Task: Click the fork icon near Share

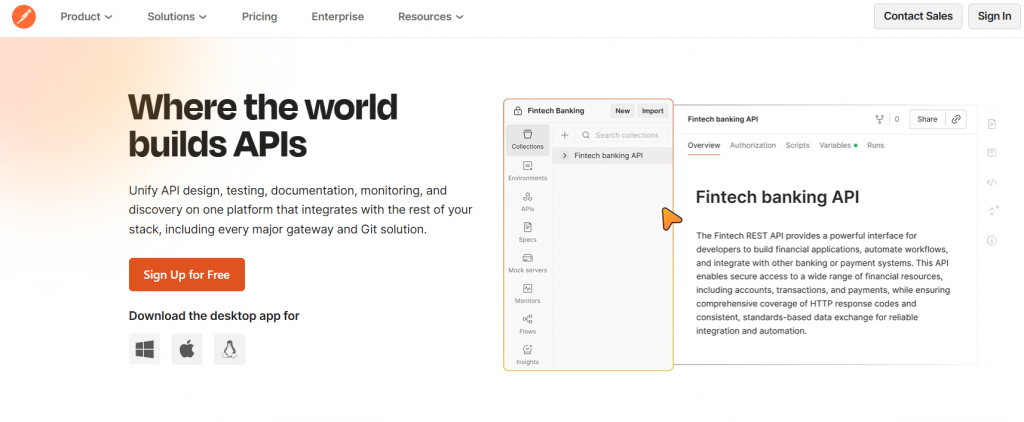Action: point(880,119)
